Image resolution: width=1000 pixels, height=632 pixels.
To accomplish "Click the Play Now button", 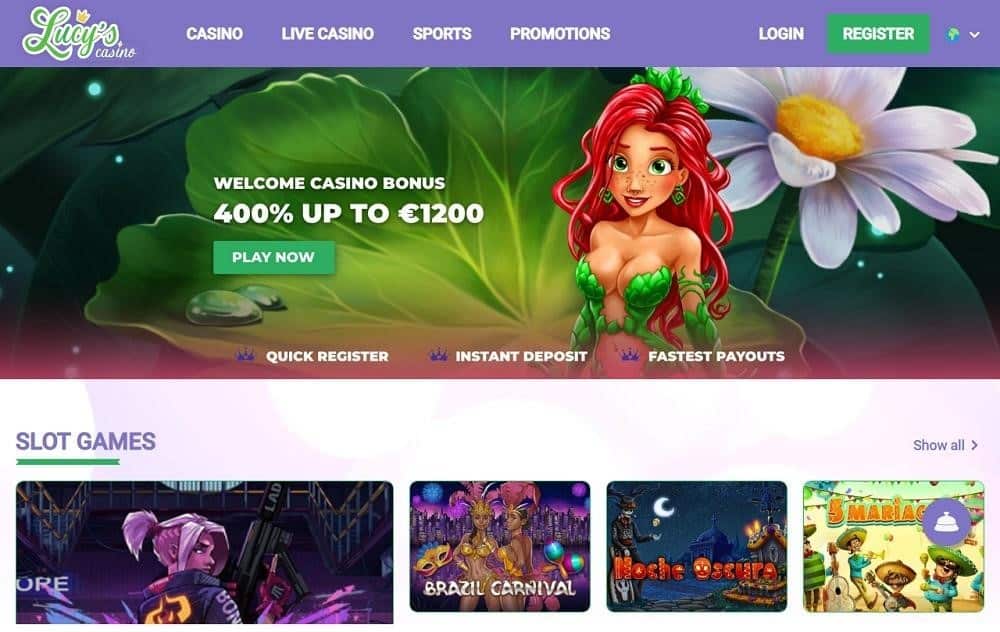I will [x=274, y=258].
